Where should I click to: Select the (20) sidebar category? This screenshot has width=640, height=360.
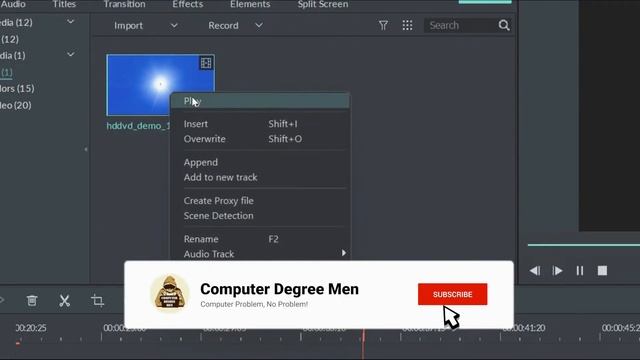[x=16, y=105]
